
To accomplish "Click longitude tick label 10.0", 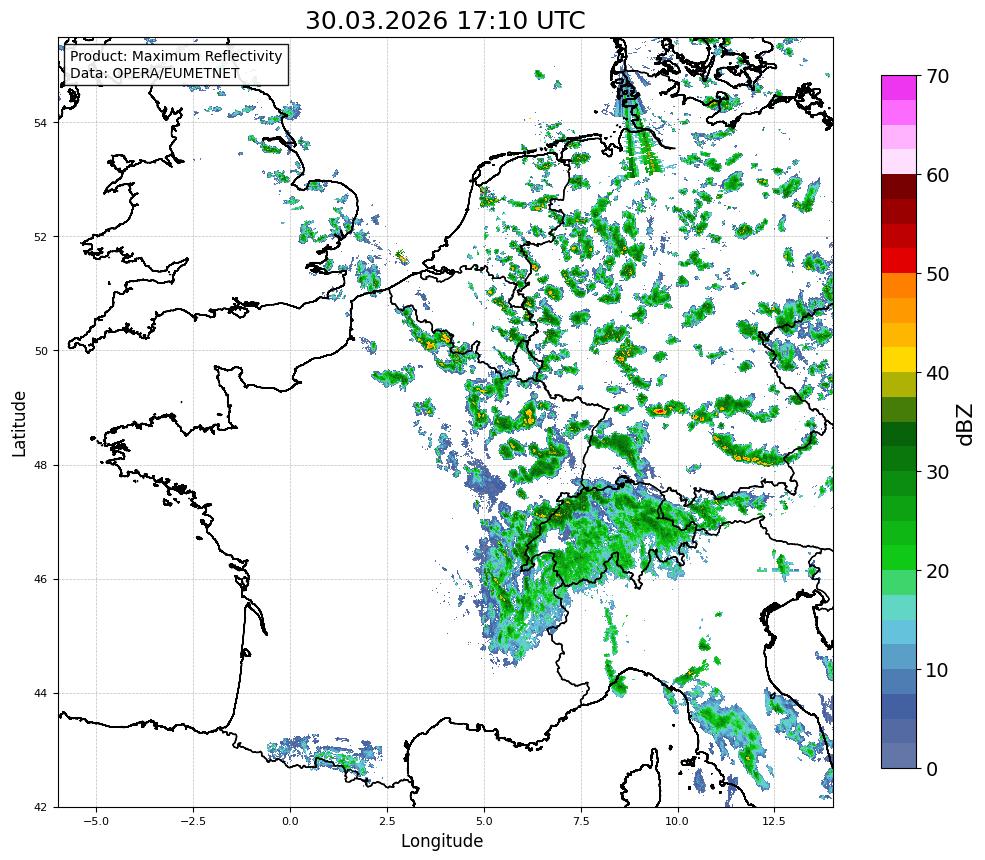I will 677,820.
